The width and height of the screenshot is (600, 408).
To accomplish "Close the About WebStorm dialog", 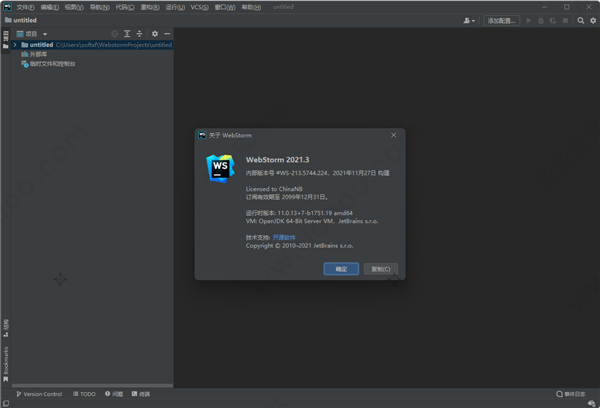I will (x=393, y=135).
